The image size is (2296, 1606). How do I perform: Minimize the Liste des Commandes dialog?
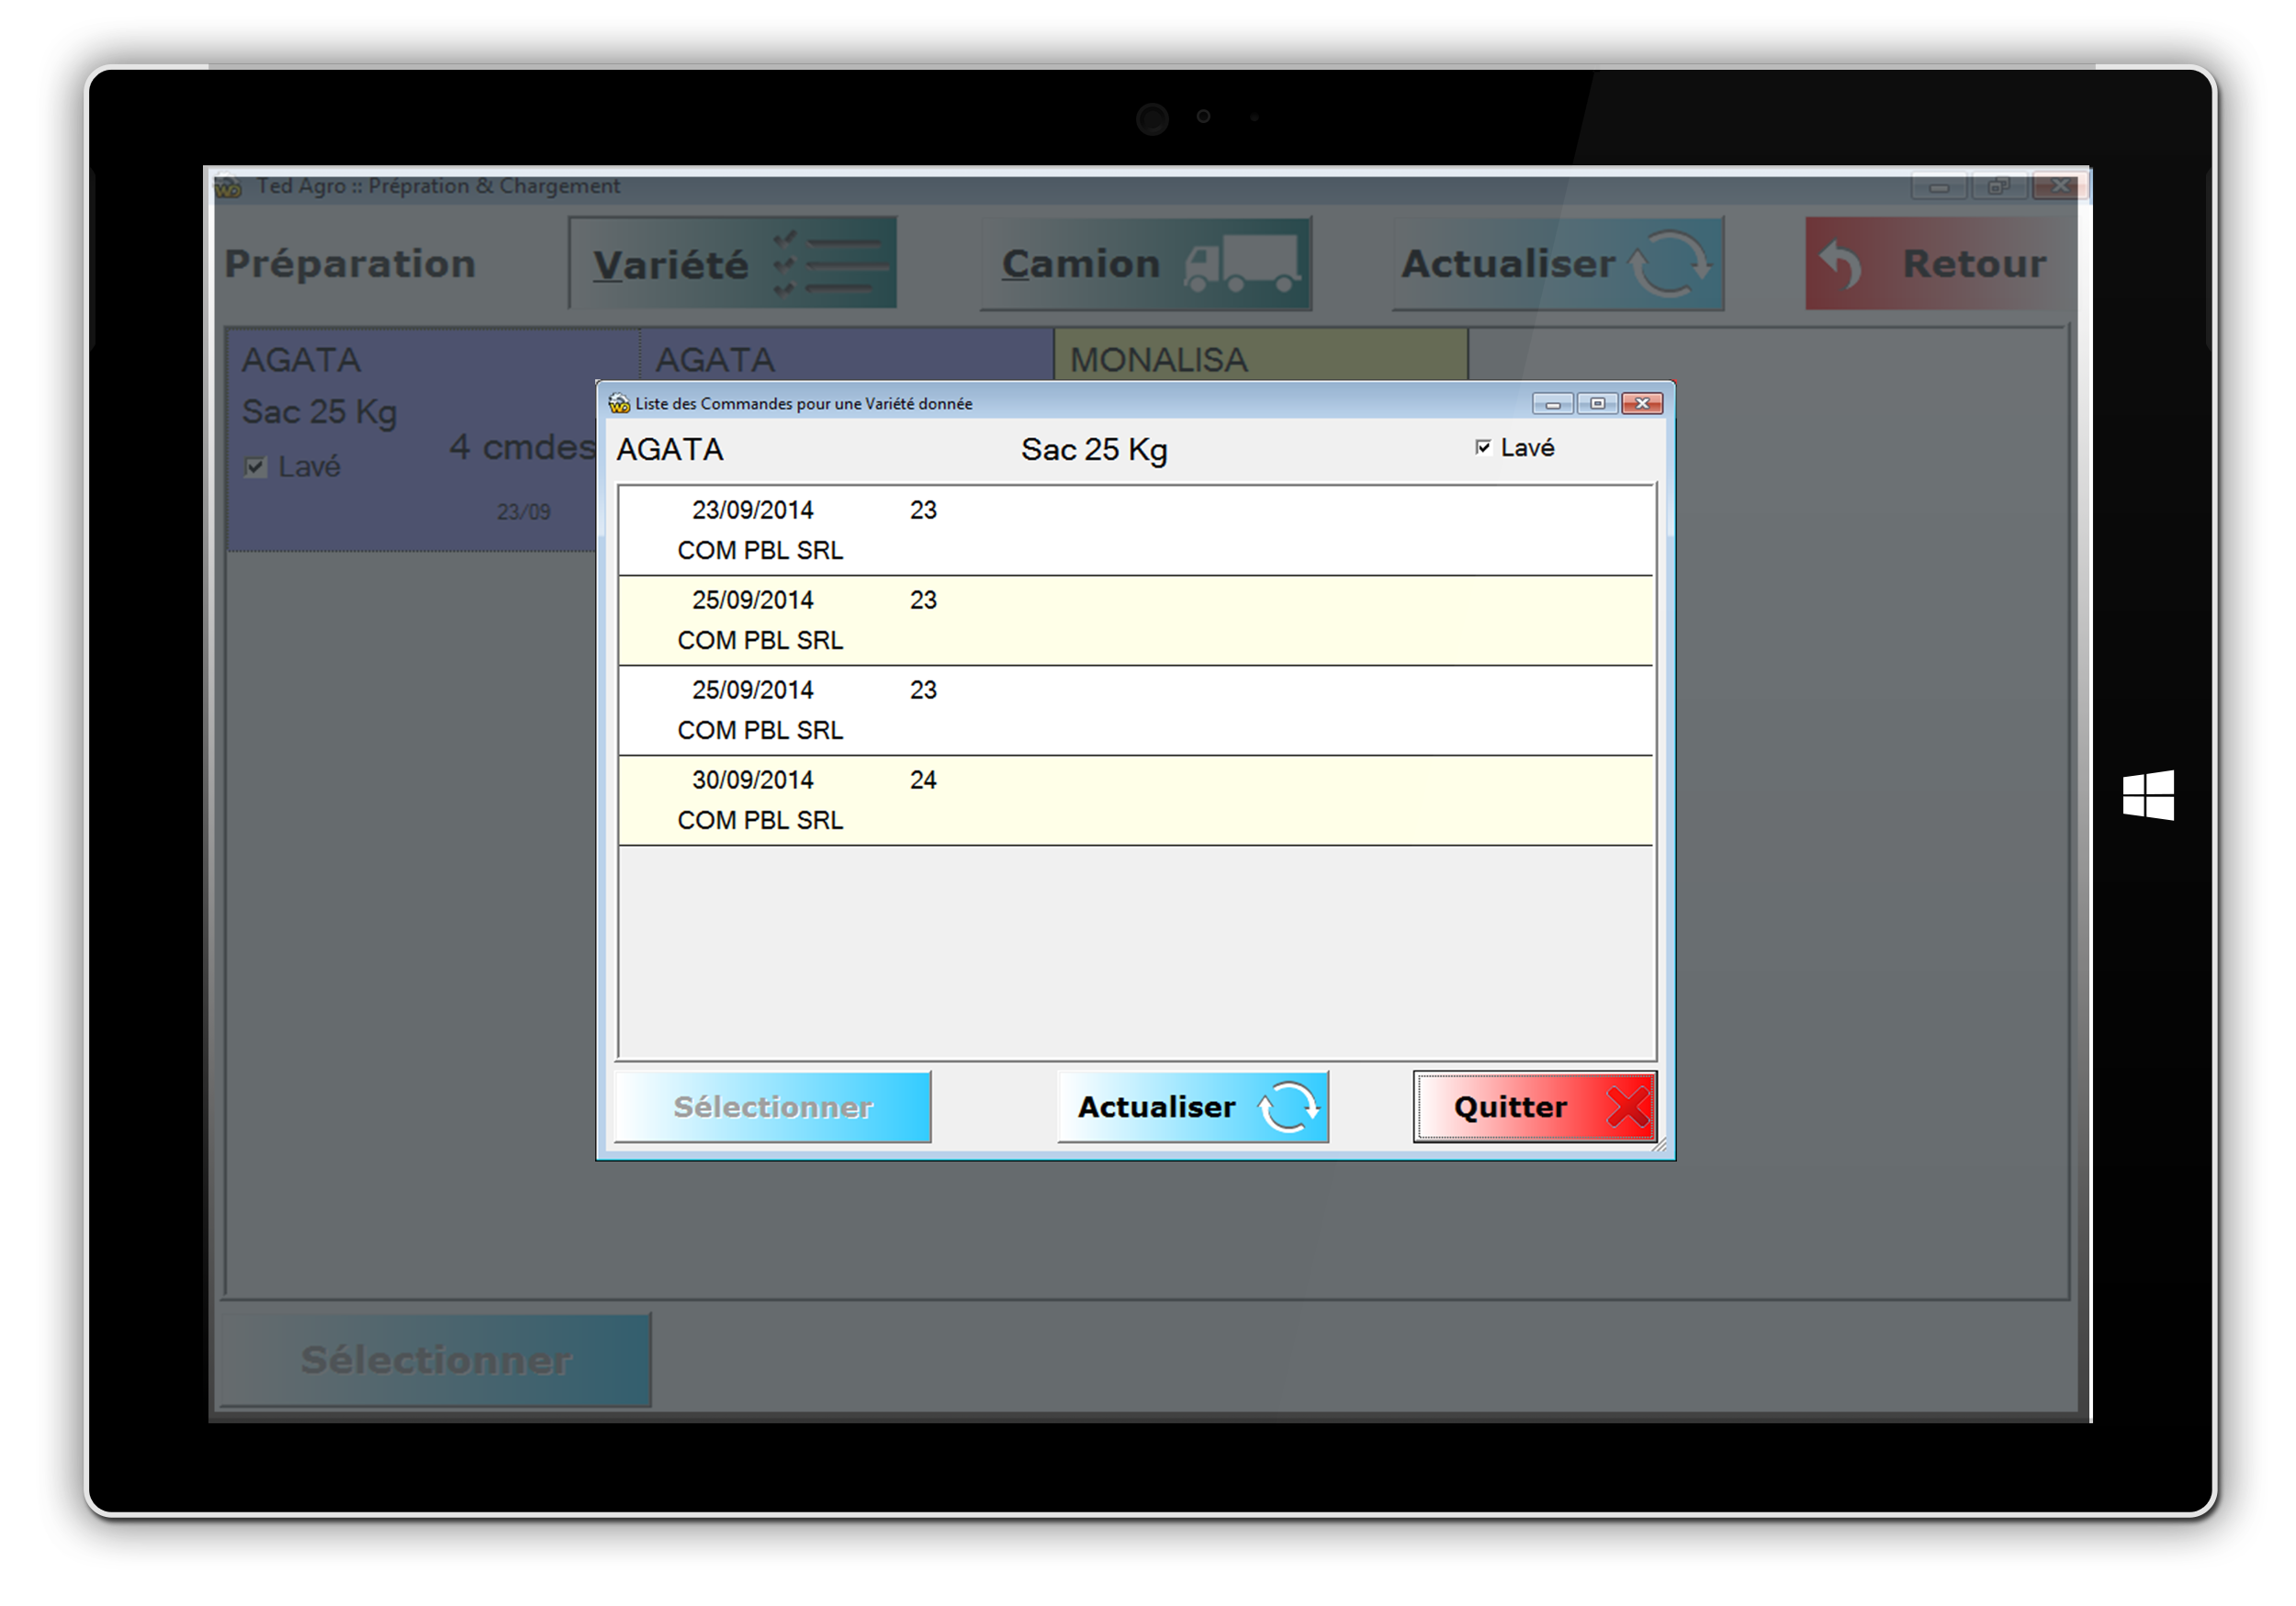(x=1552, y=404)
